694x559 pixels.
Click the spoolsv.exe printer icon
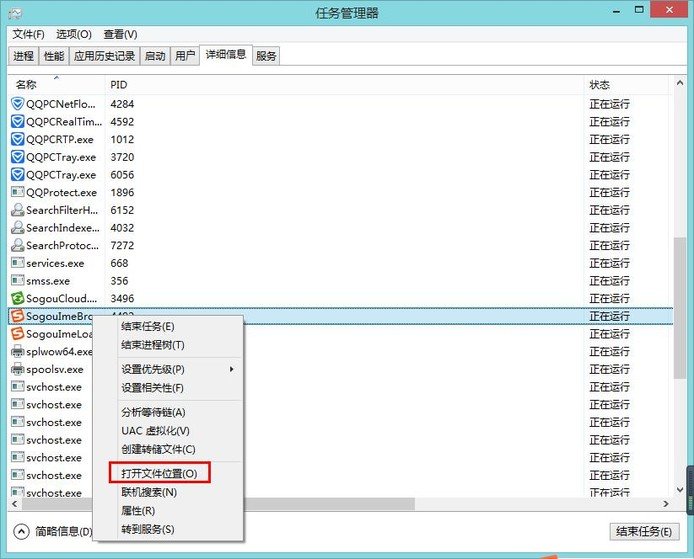(17, 369)
